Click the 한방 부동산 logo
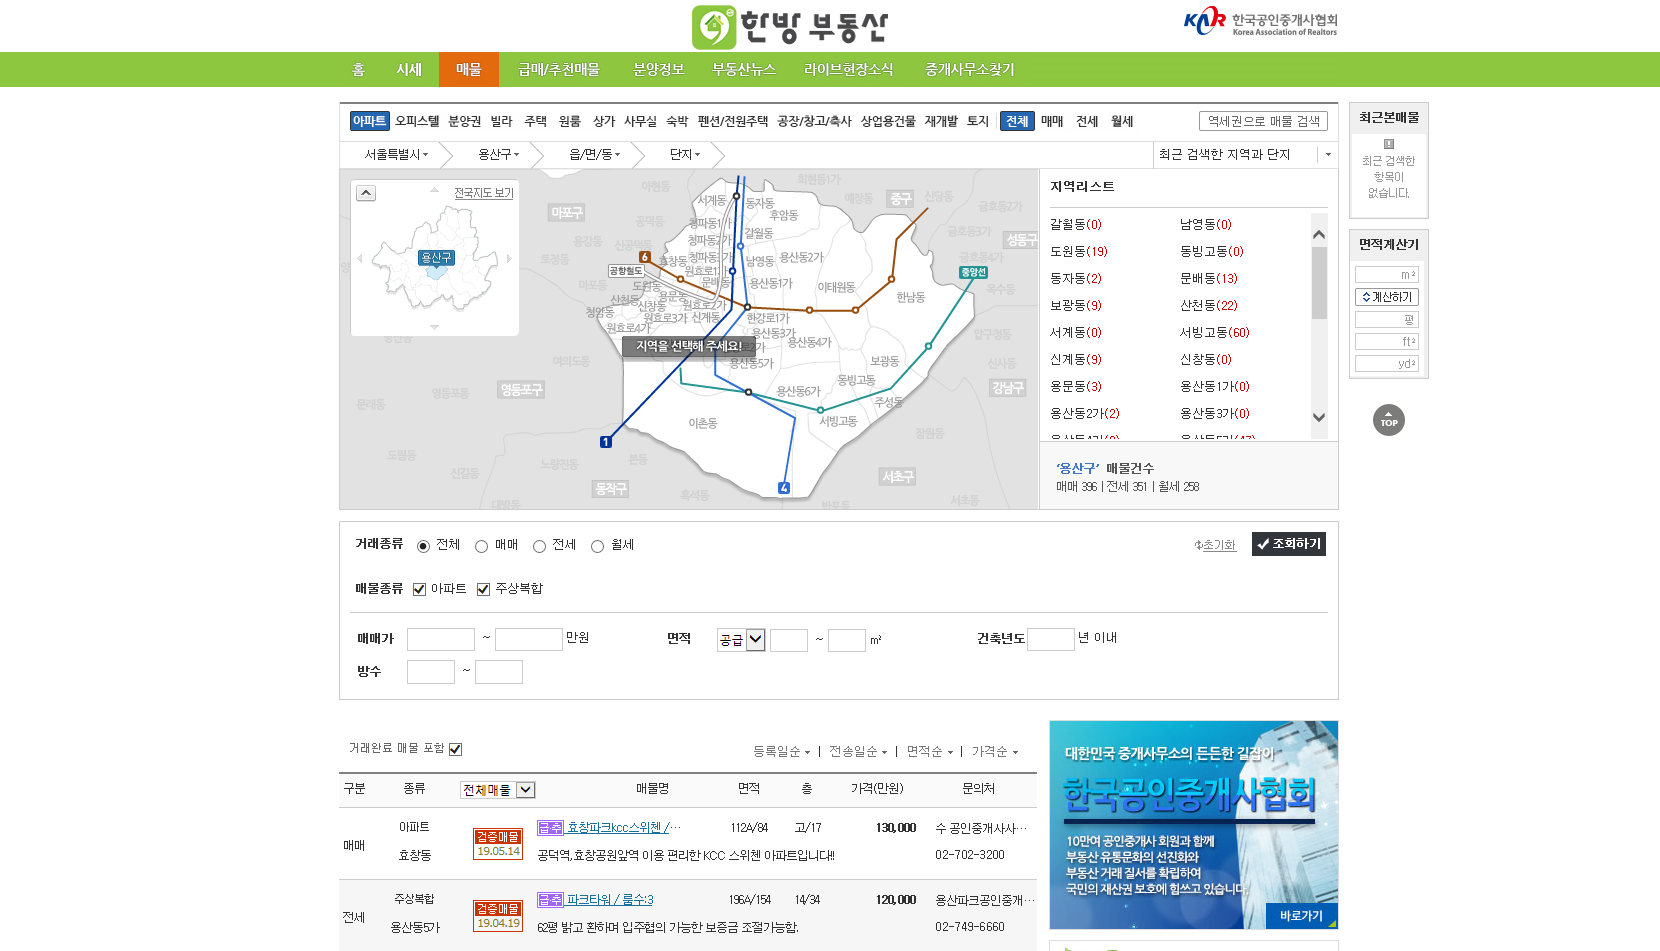Image resolution: width=1660 pixels, height=951 pixels. pyautogui.click(x=790, y=27)
